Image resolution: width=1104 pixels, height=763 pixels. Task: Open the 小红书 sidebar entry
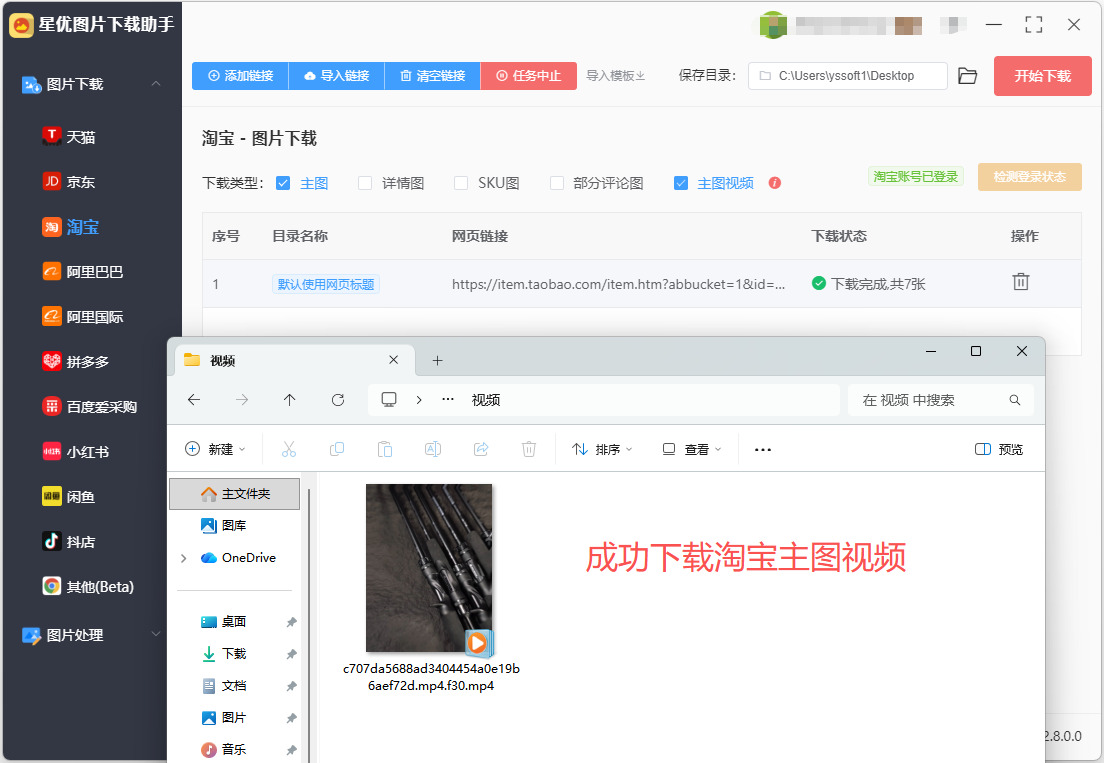[76, 452]
